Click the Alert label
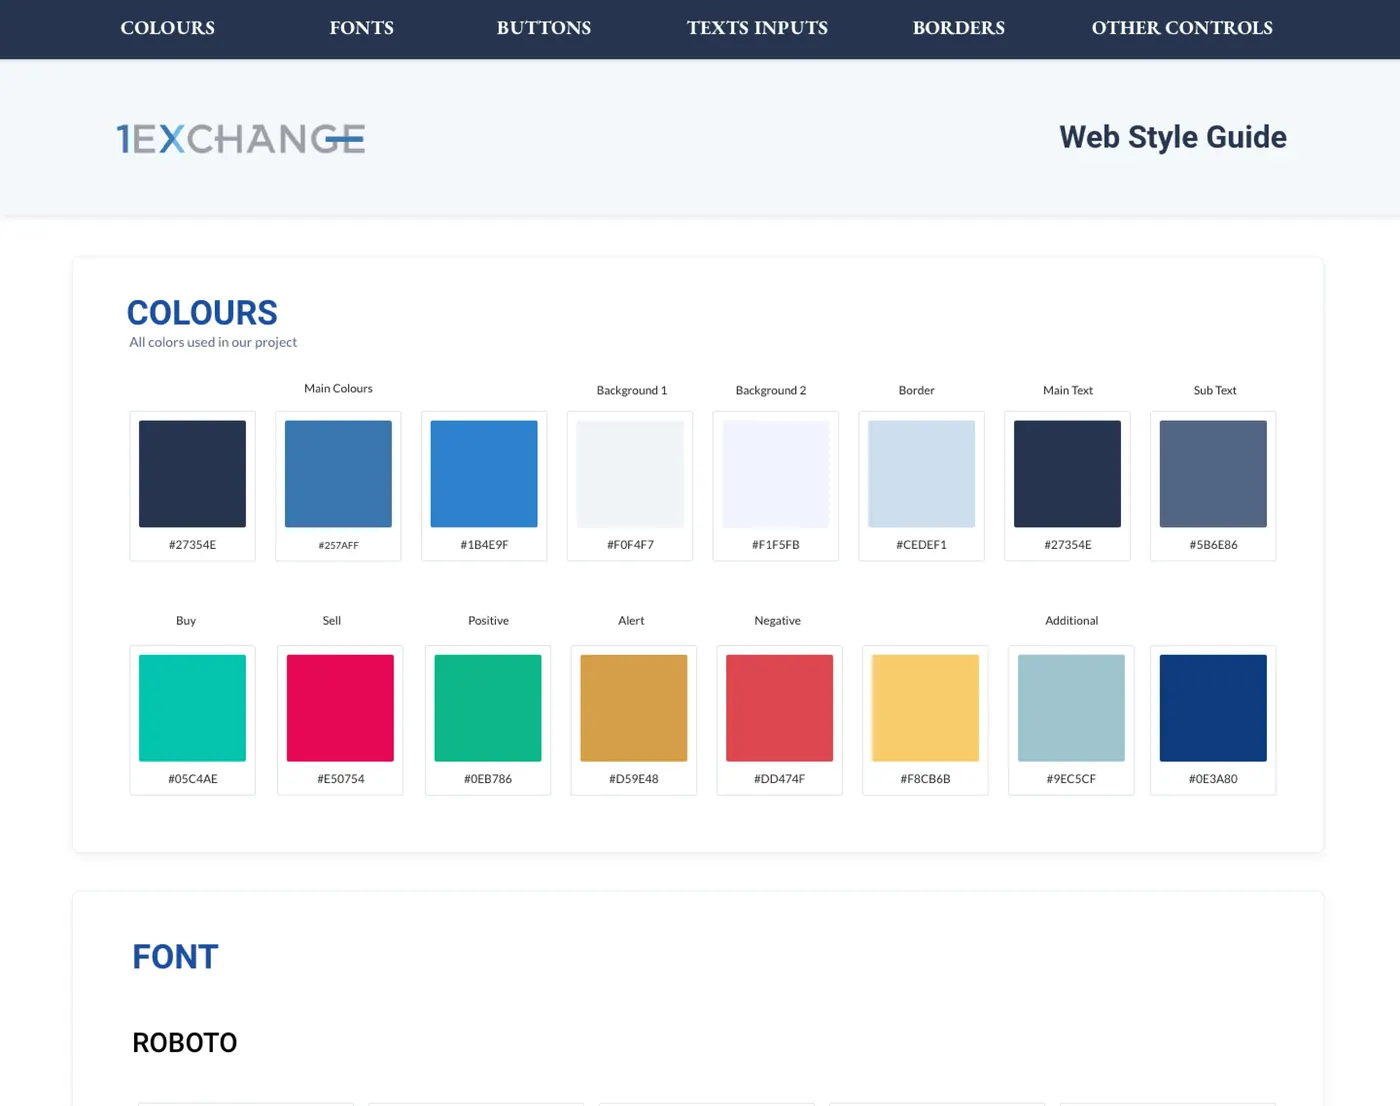 (631, 620)
